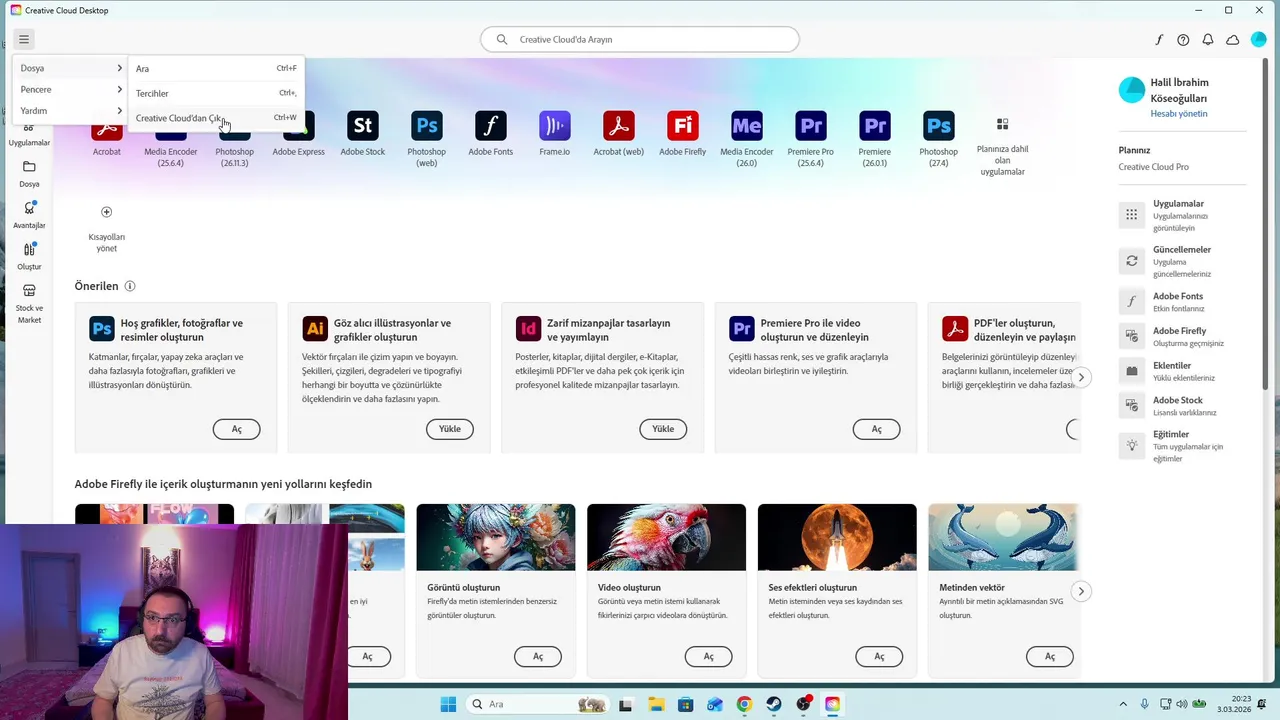Click the Creative Cloud search field
Viewport: 1280px width, 720px height.
point(640,40)
